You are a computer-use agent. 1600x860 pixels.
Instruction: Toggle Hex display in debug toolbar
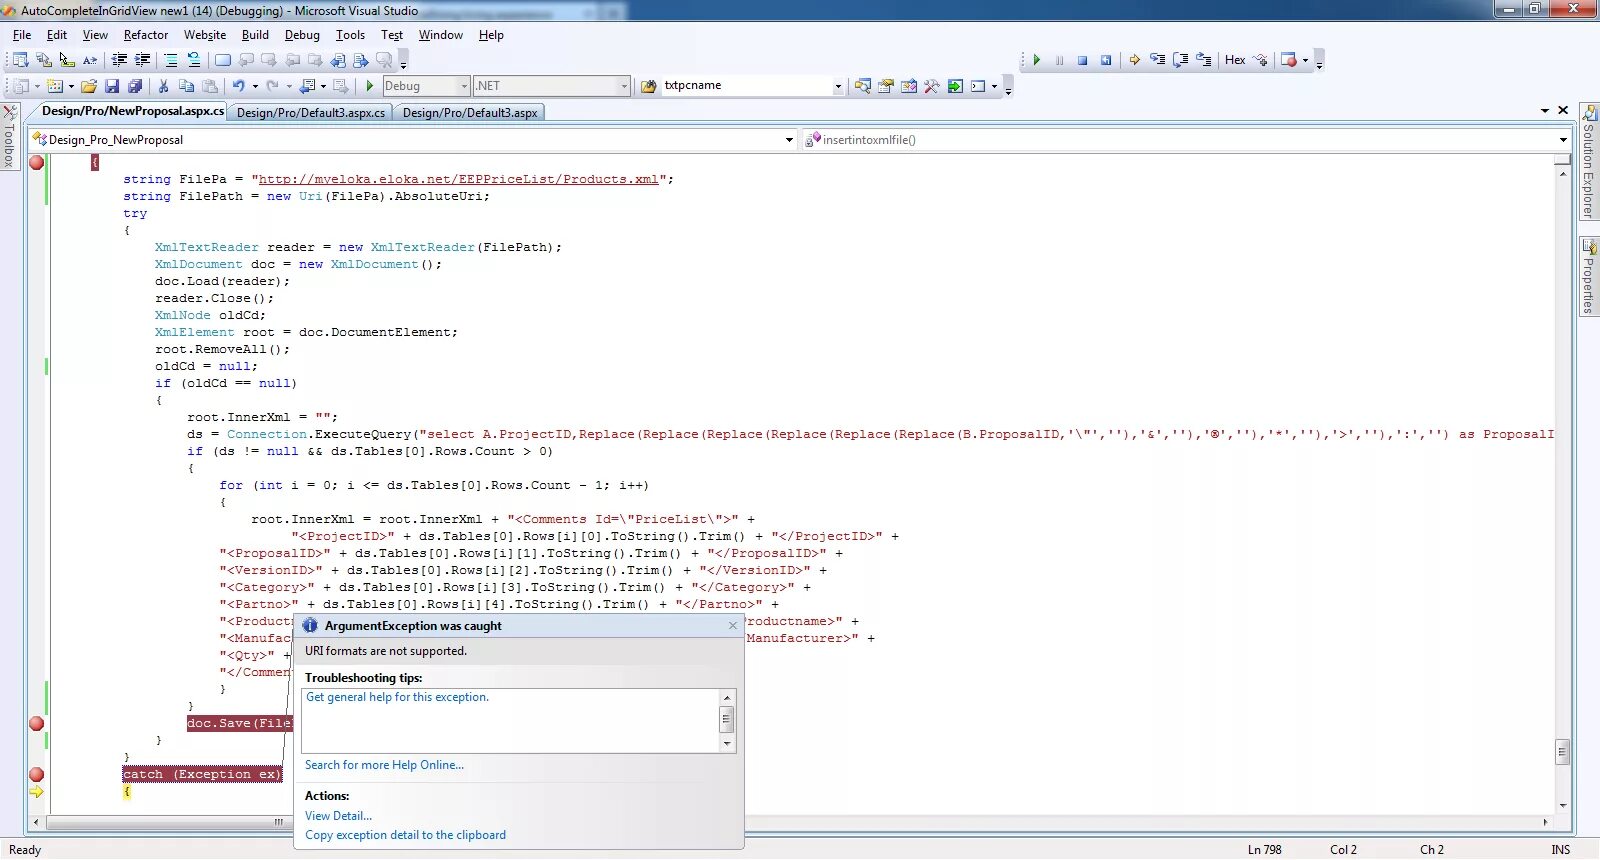click(x=1235, y=60)
